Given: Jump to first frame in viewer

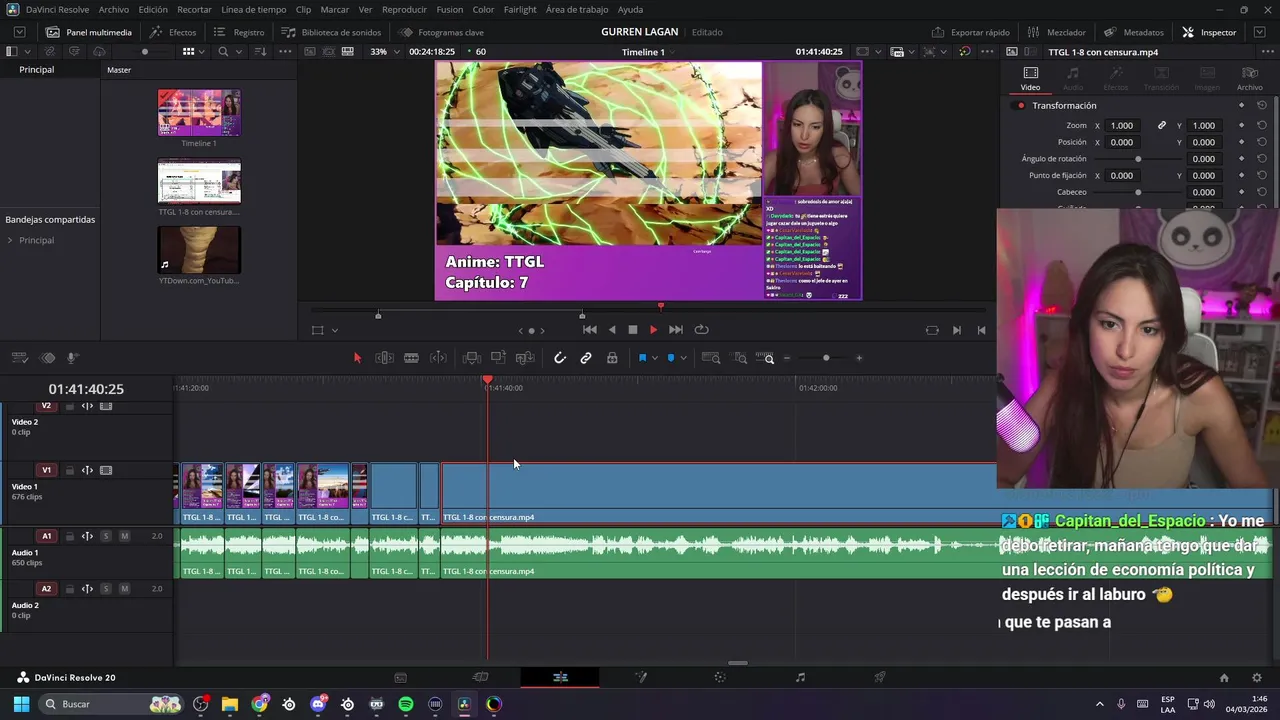Looking at the screenshot, I should (590, 330).
